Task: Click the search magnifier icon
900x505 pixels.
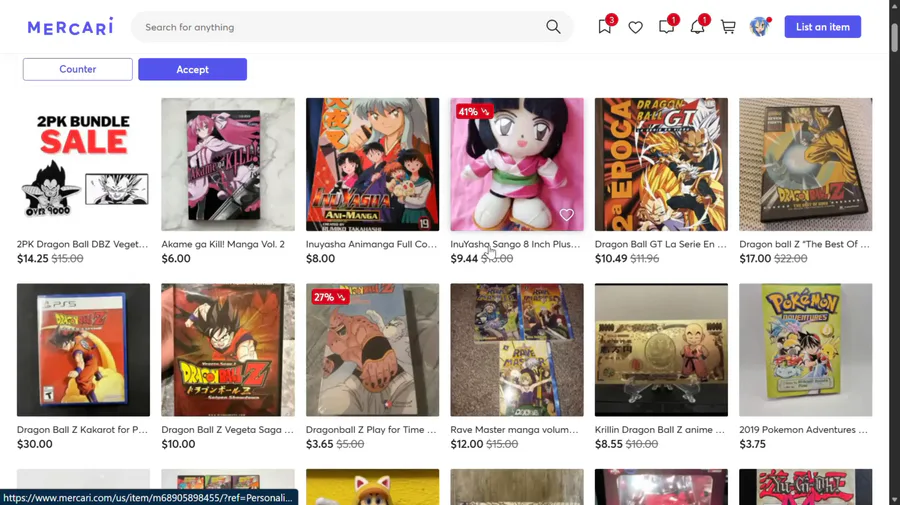Action: [553, 27]
